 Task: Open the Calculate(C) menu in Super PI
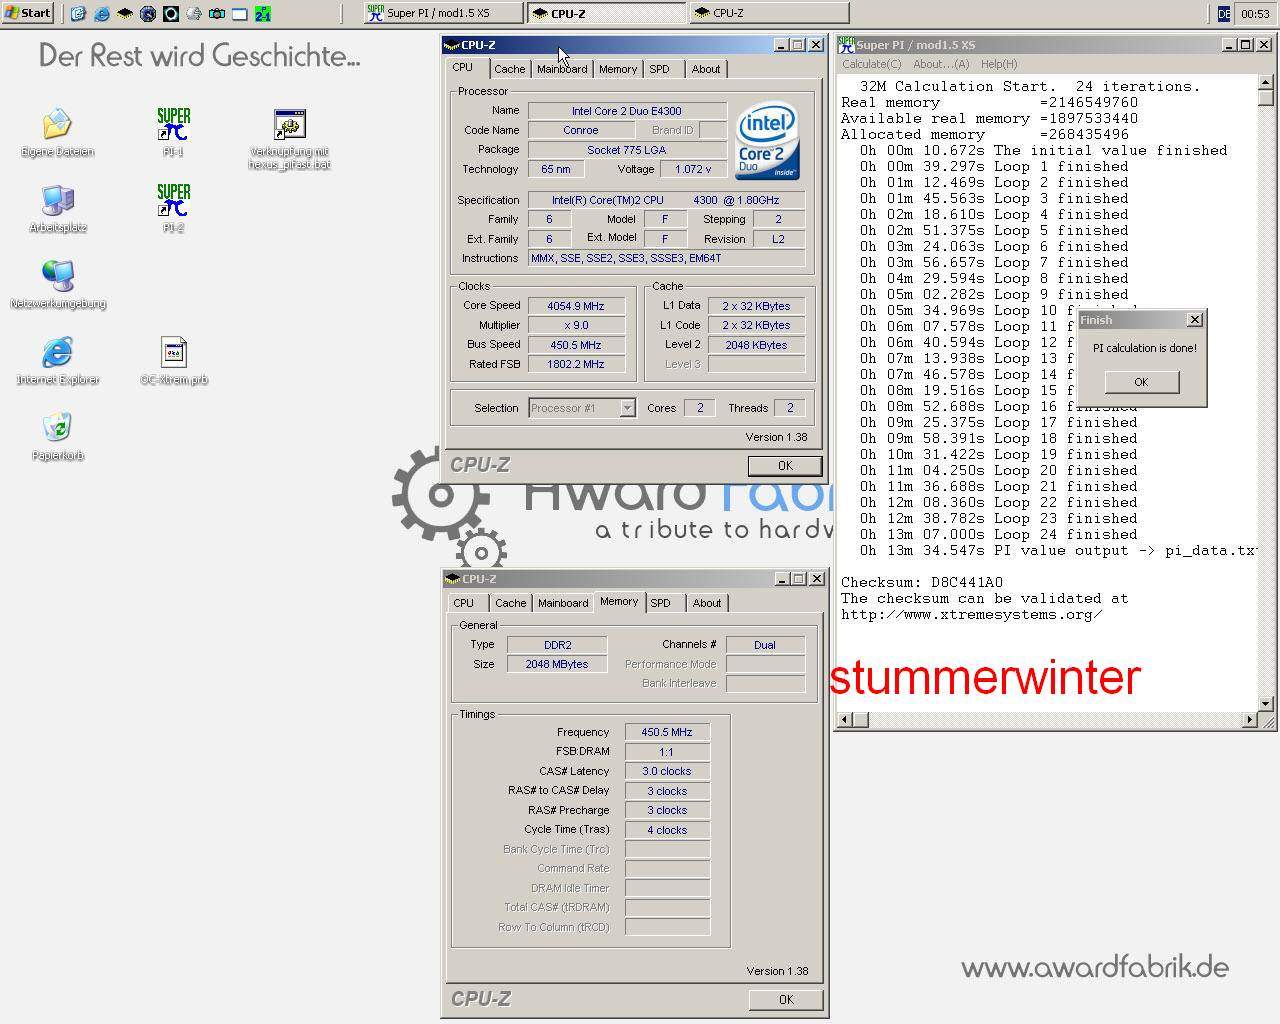(871, 64)
